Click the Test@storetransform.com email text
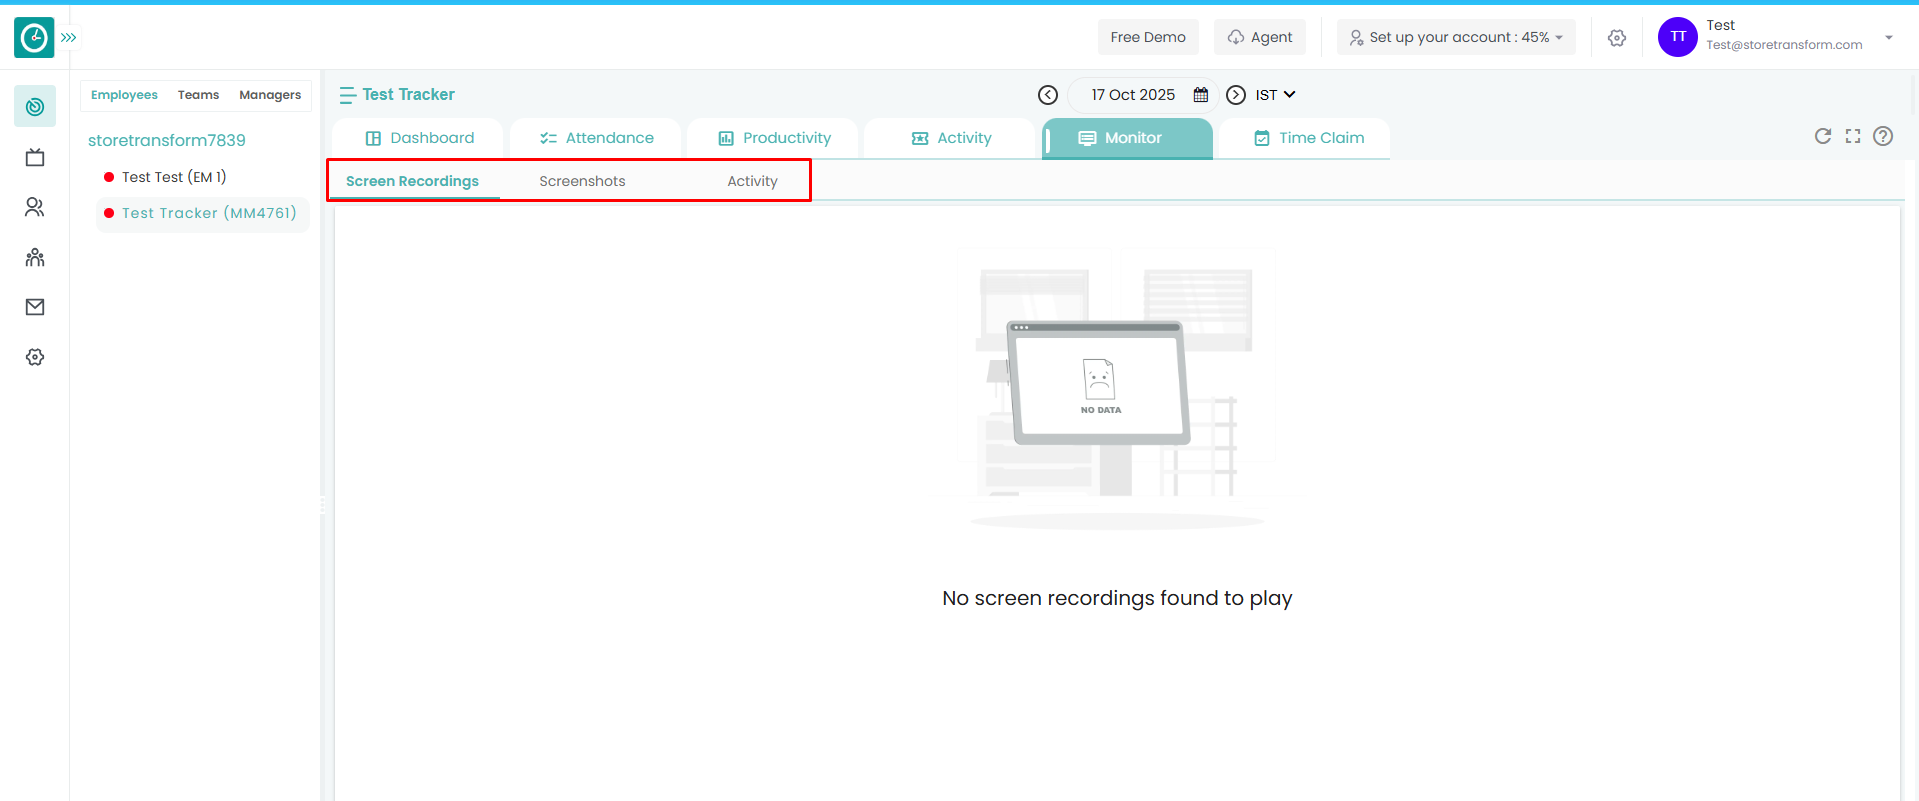This screenshot has width=1919, height=801. pyautogui.click(x=1784, y=45)
